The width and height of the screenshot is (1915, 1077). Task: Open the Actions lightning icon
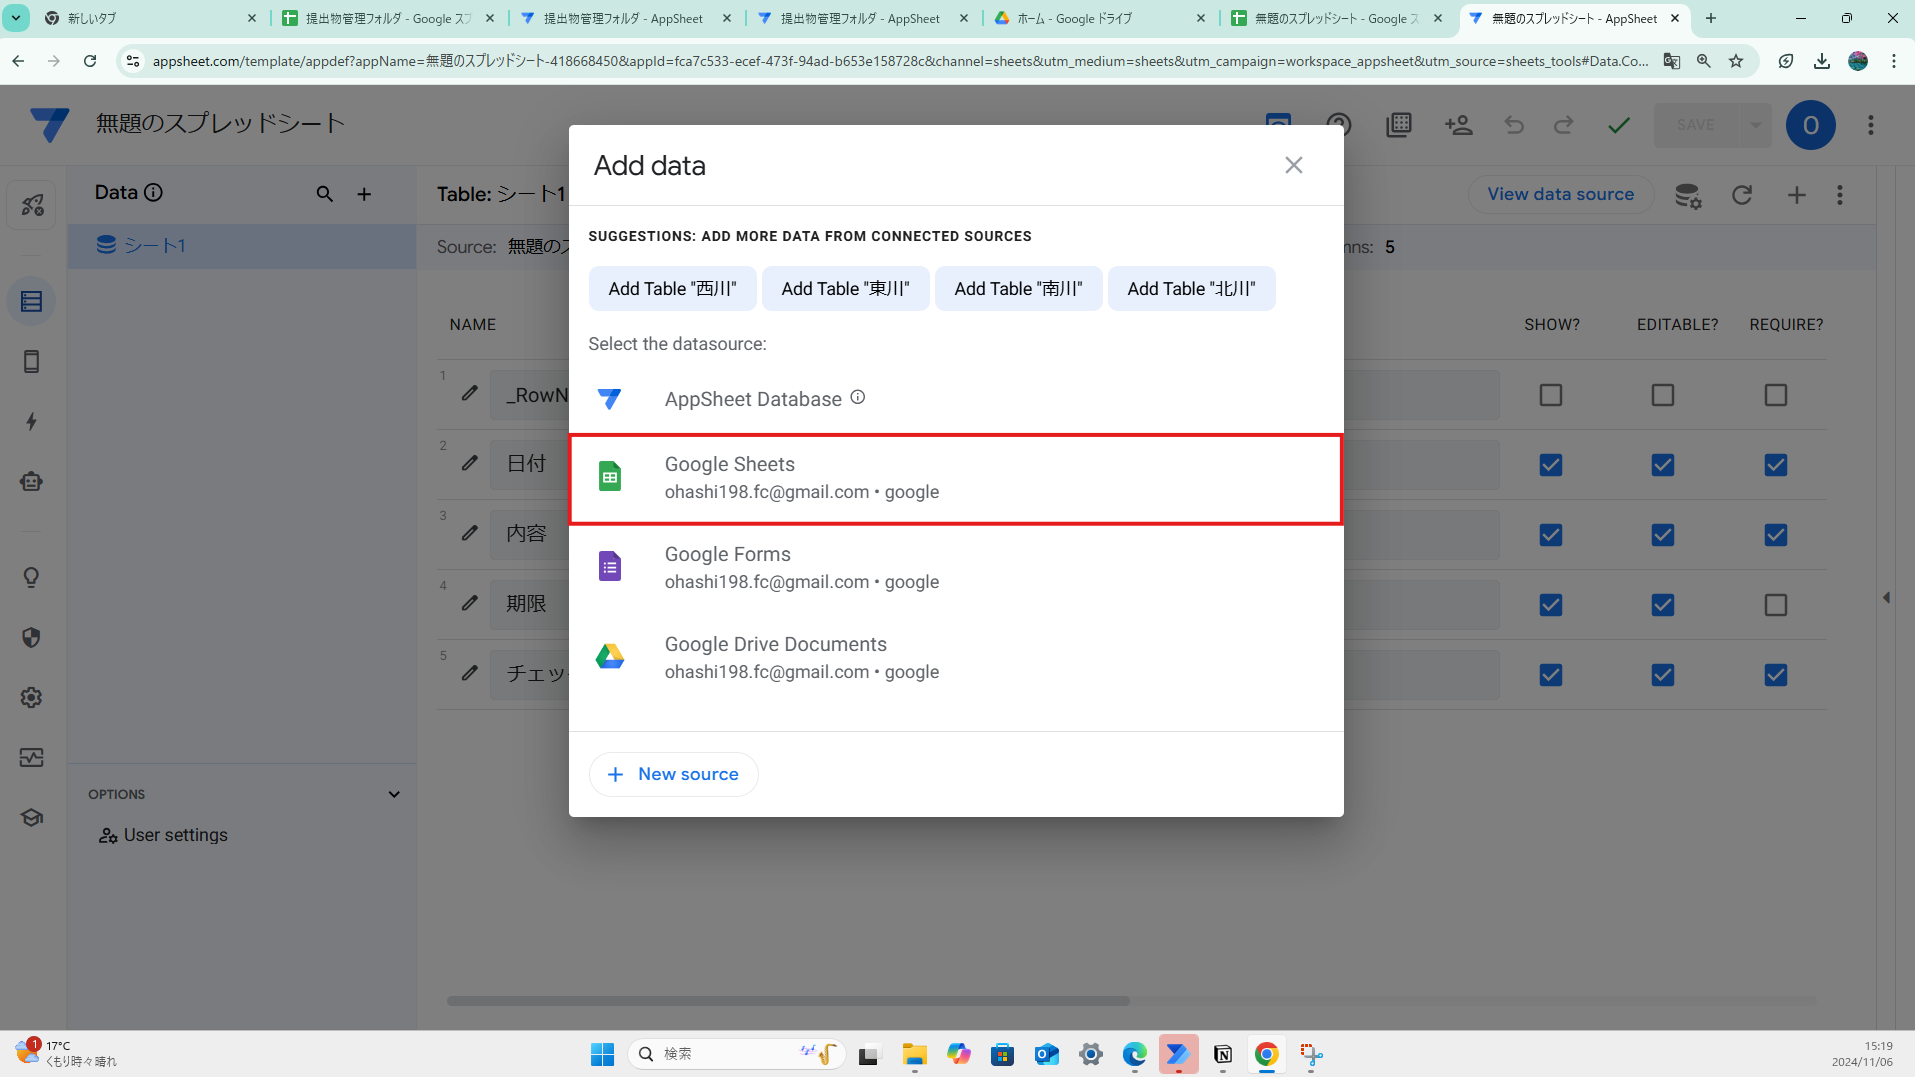click(32, 421)
